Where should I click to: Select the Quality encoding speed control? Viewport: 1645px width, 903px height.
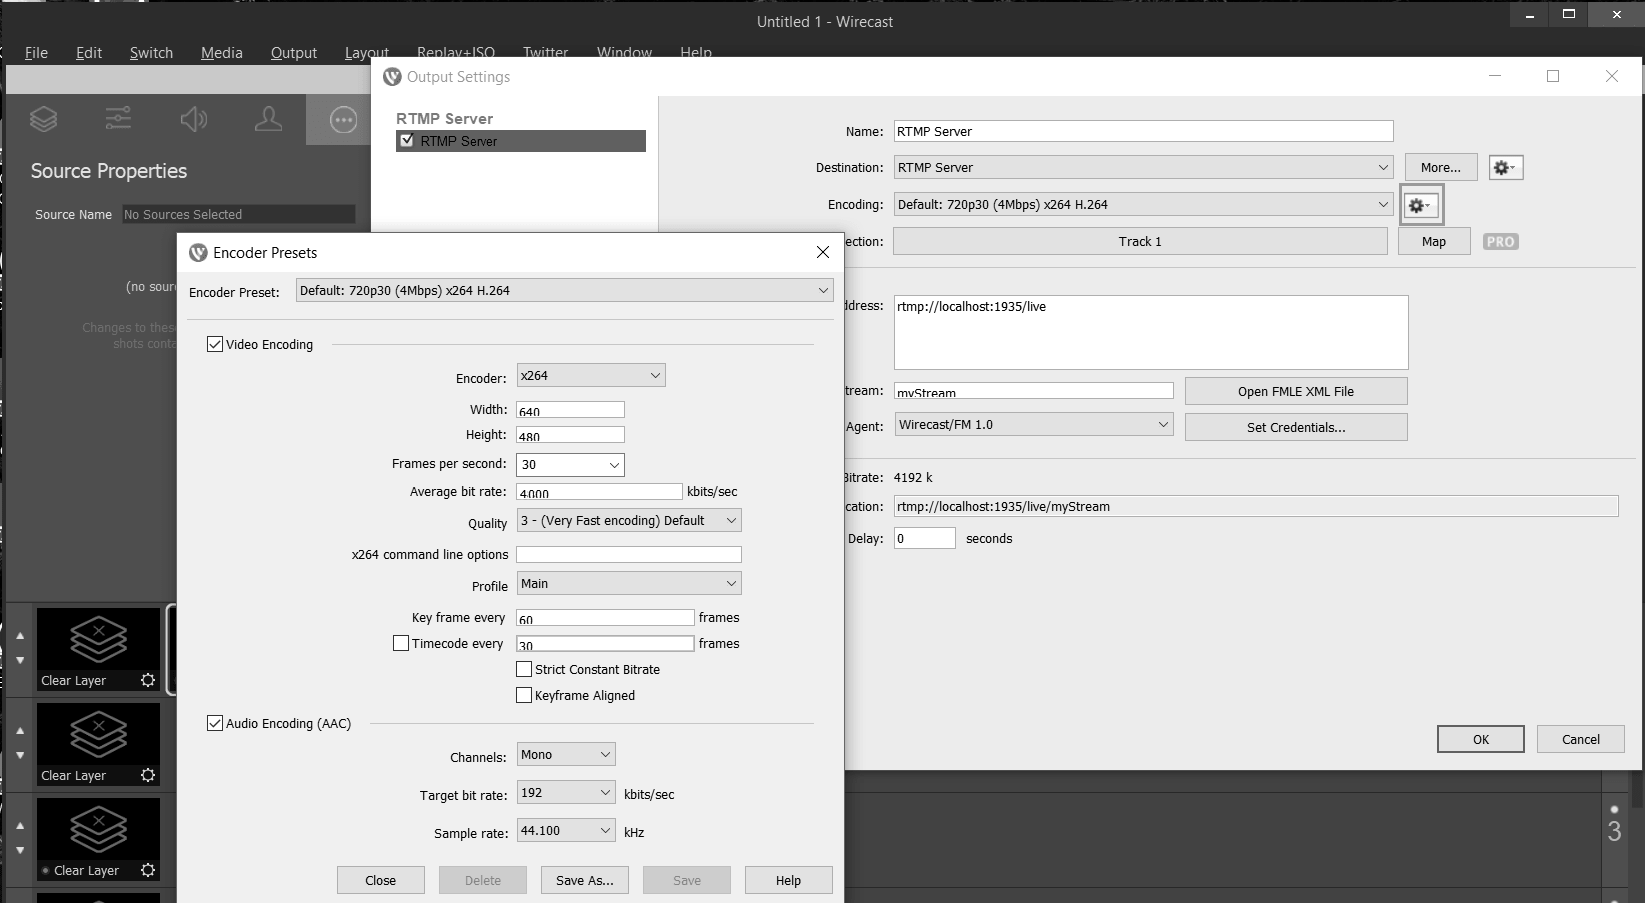click(x=628, y=520)
